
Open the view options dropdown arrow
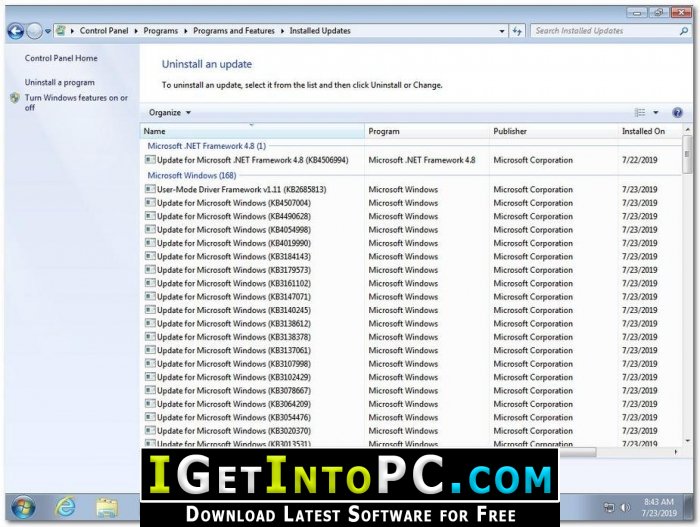[656, 113]
